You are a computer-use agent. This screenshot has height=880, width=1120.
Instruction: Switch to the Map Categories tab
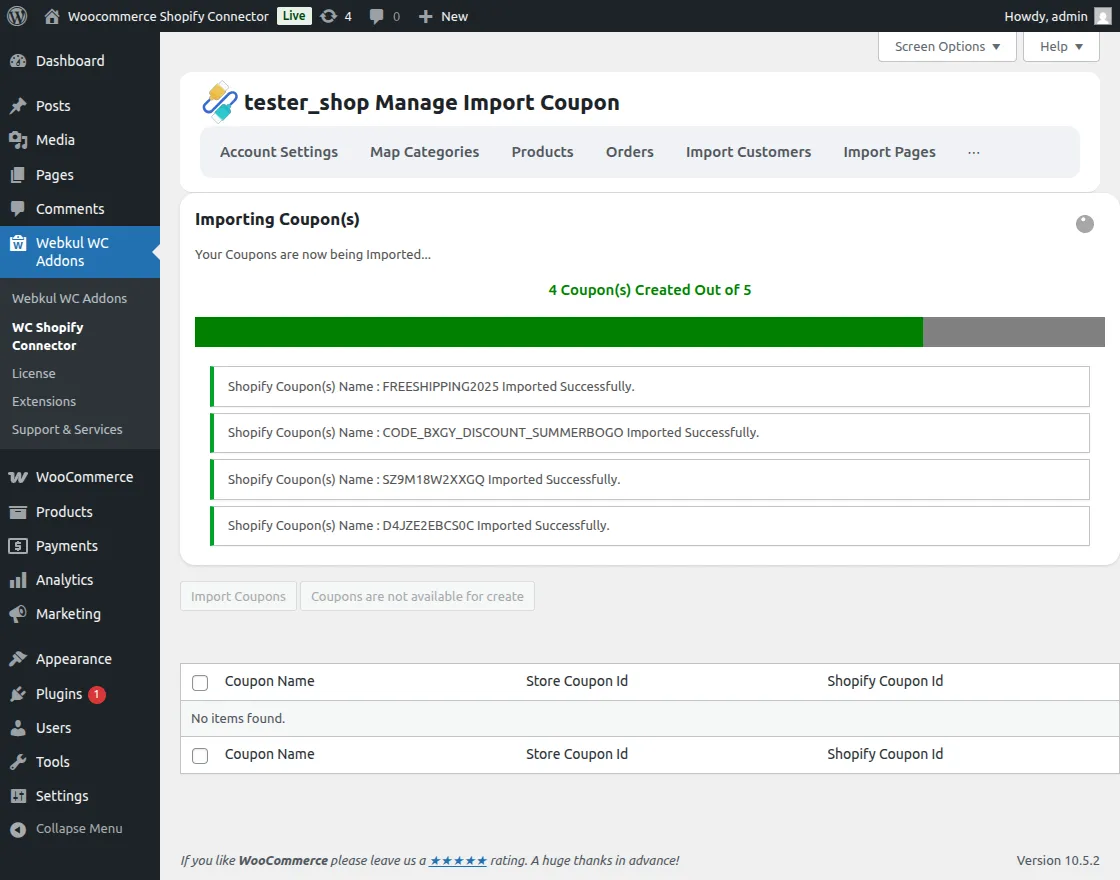click(x=424, y=152)
